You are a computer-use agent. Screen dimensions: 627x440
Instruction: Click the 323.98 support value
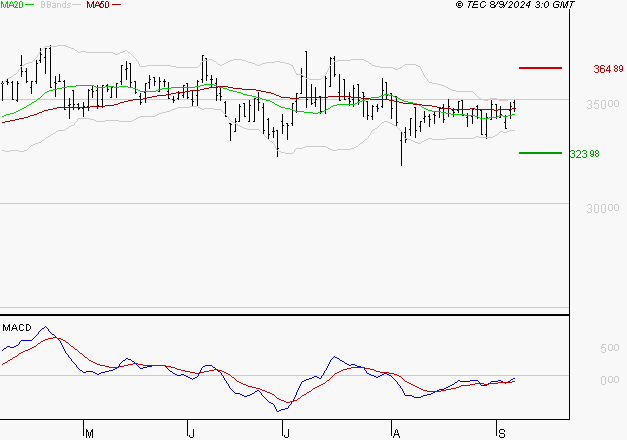coord(585,154)
